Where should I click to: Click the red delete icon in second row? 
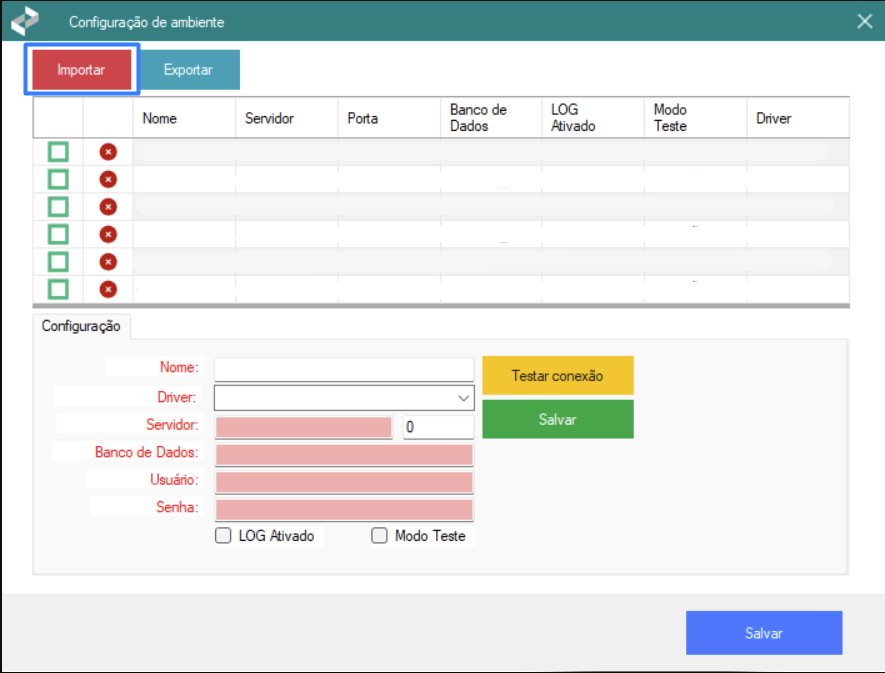coord(108,179)
